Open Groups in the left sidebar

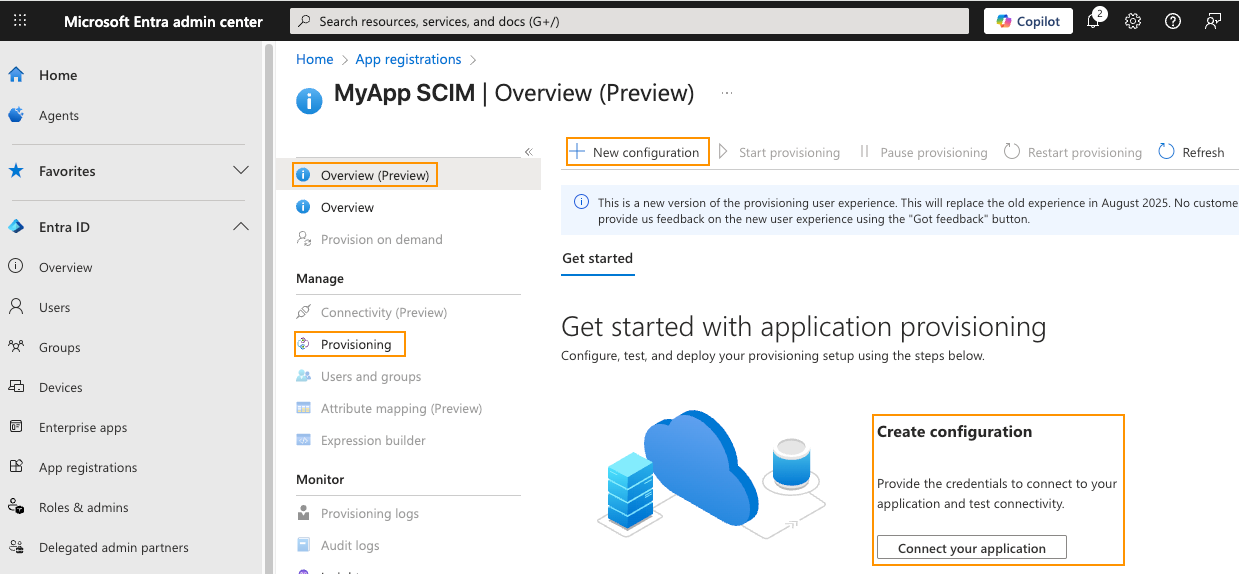(60, 347)
